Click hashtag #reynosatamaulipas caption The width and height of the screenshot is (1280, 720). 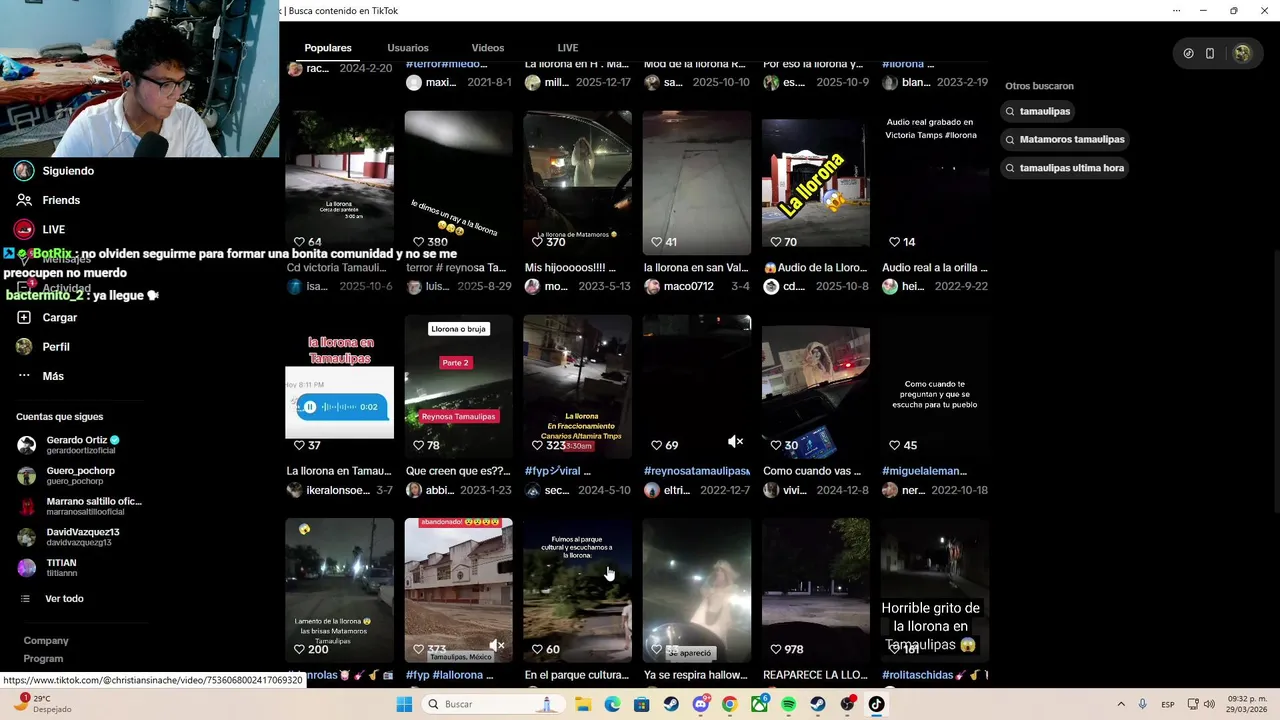[x=696, y=471]
